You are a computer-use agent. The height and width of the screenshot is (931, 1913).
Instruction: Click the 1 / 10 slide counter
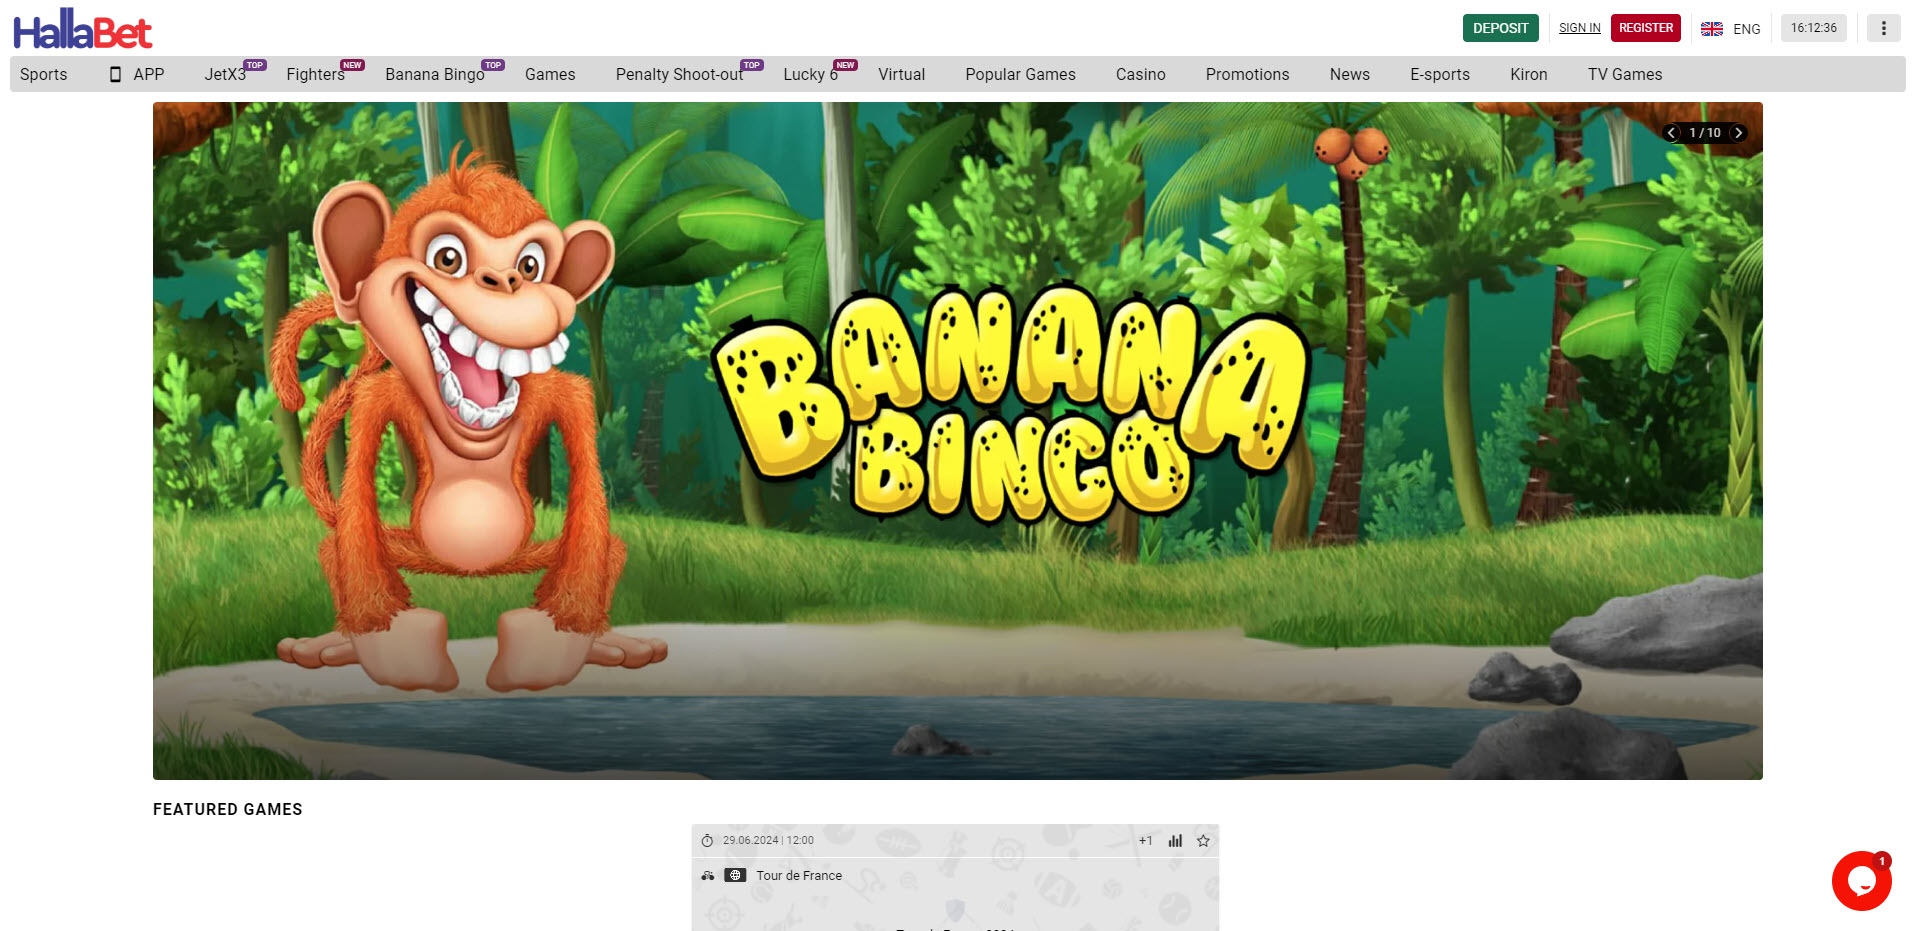(1705, 133)
